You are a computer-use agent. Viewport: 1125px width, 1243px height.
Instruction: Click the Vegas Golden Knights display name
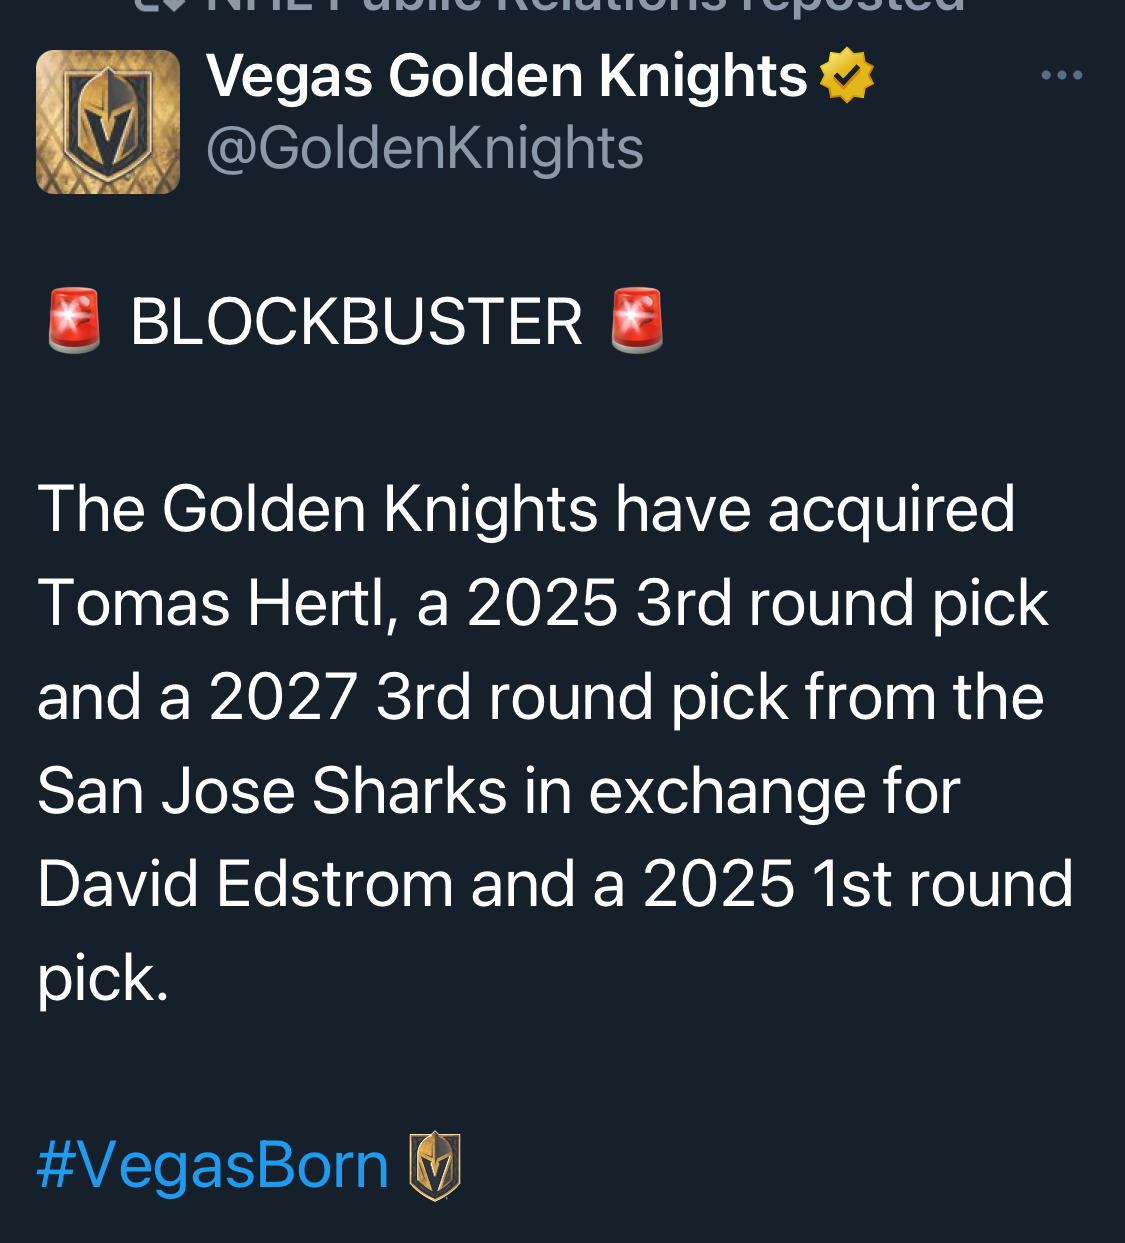pyautogui.click(x=507, y=77)
